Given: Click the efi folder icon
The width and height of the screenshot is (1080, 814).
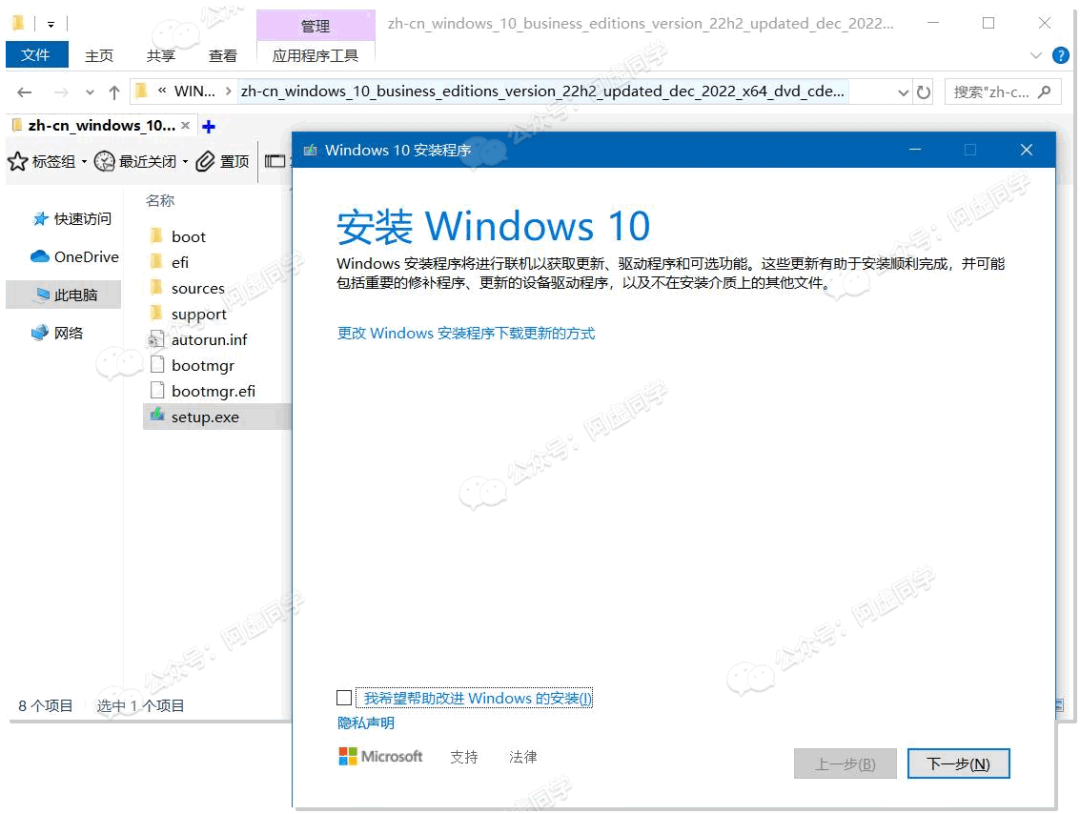Looking at the screenshot, I should click(x=156, y=262).
